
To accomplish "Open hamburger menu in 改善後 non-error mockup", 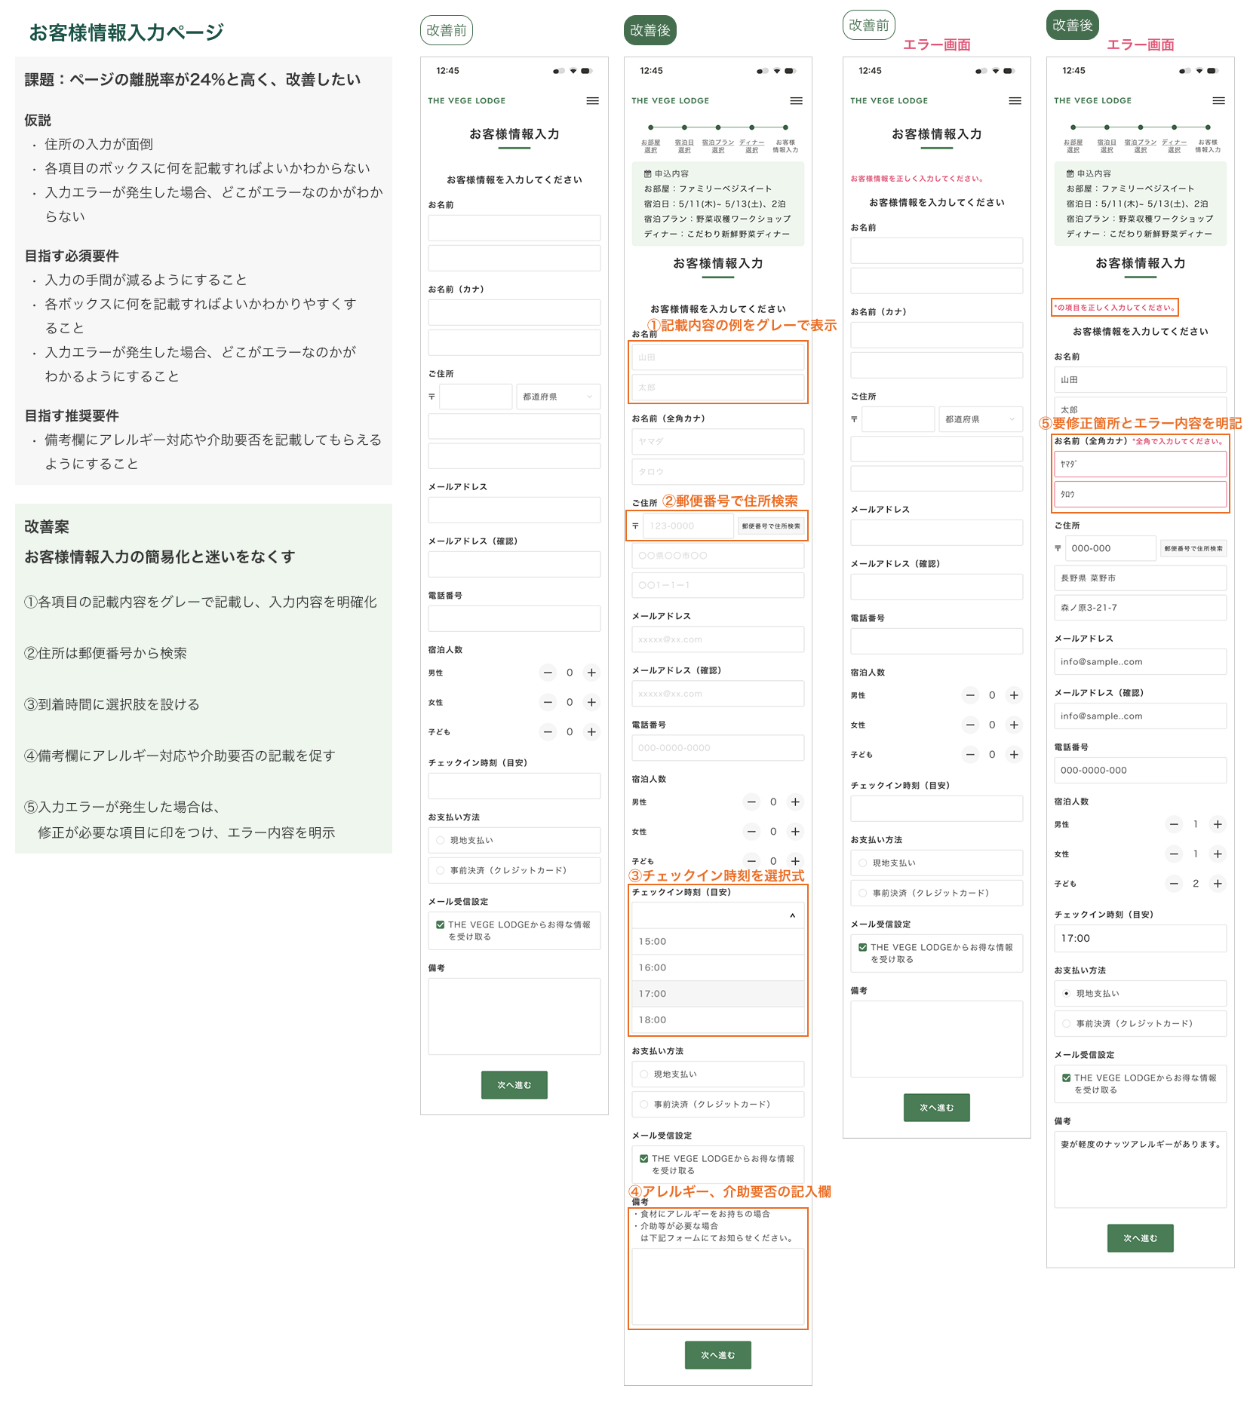I will pos(796,101).
